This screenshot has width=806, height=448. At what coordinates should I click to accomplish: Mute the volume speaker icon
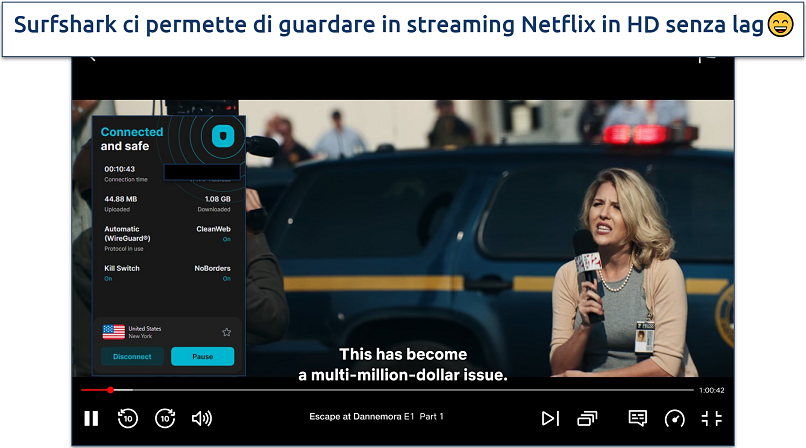point(202,418)
